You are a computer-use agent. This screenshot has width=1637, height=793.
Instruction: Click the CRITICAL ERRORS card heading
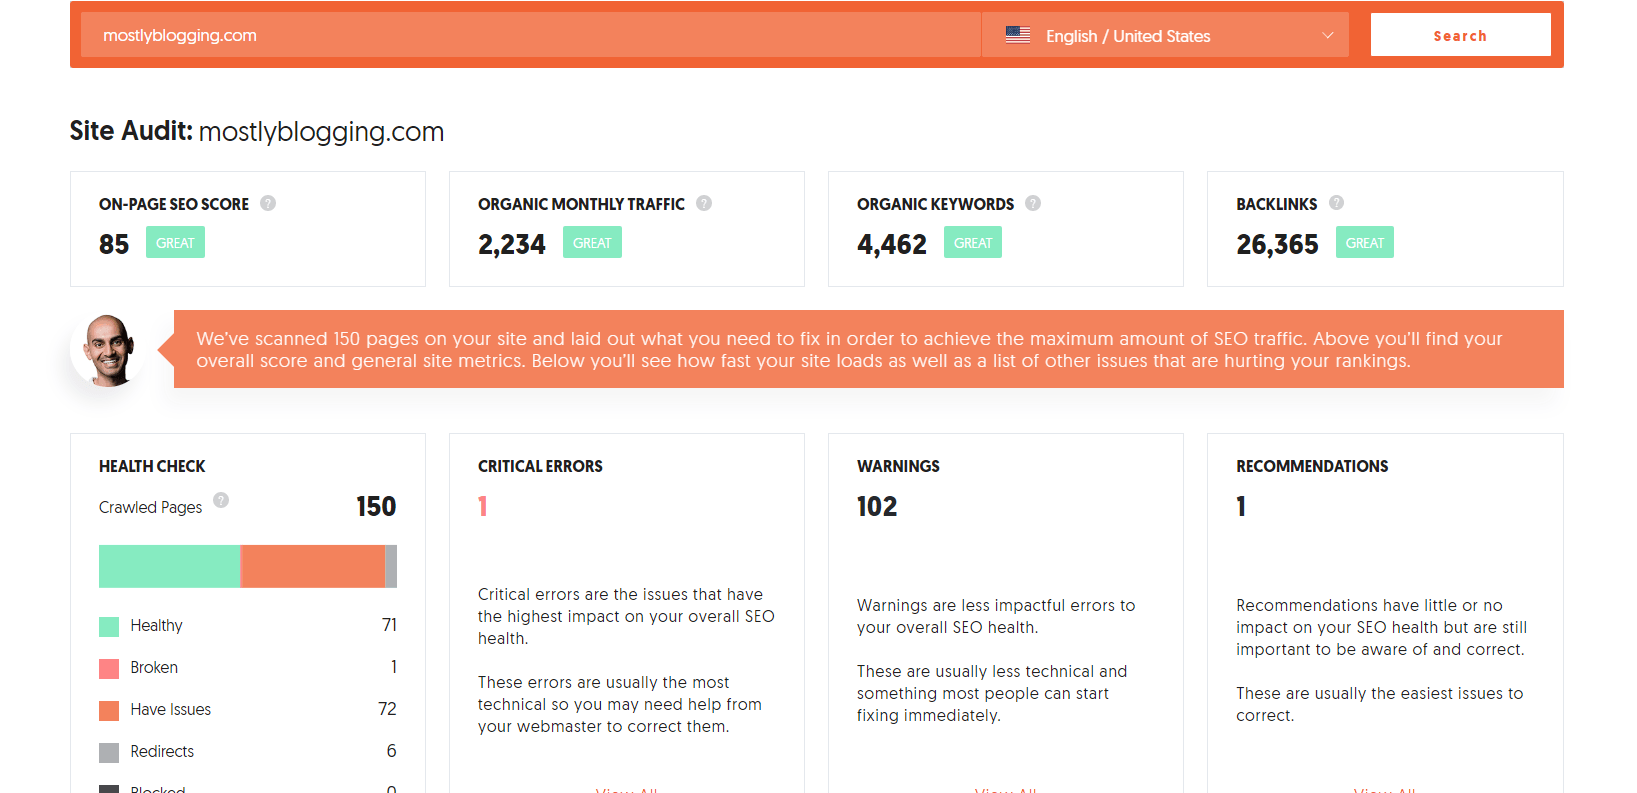pos(540,466)
